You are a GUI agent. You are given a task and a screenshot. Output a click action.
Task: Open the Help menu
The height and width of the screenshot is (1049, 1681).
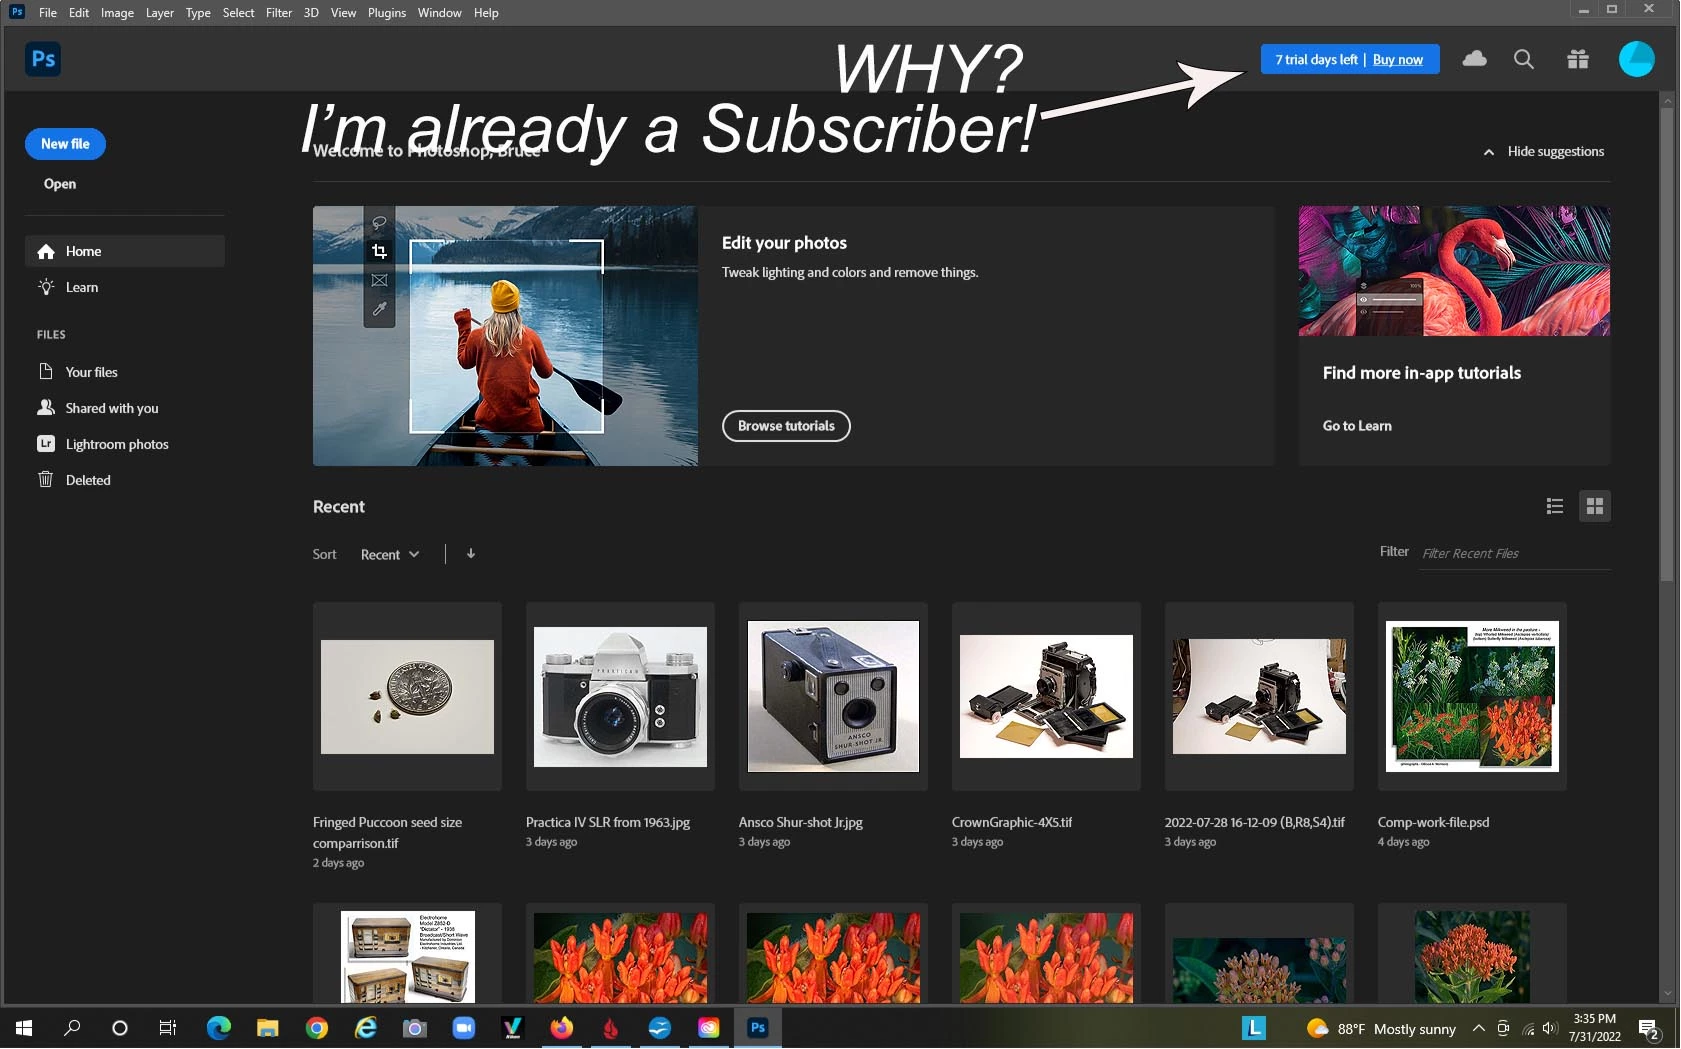pos(486,13)
